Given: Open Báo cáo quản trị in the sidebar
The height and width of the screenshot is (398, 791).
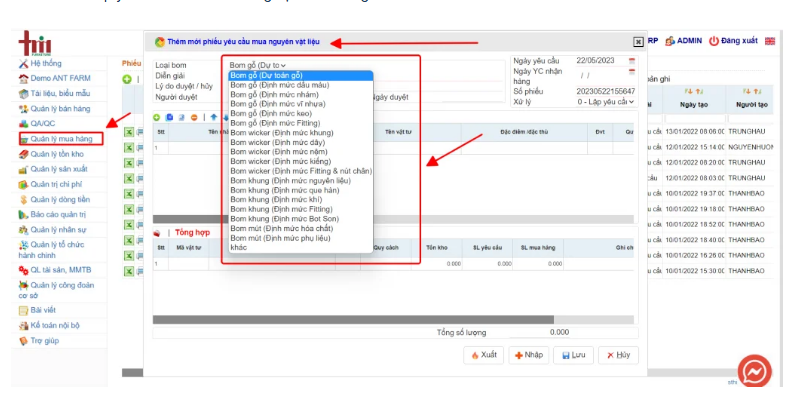Looking at the screenshot, I should [x=58, y=214].
